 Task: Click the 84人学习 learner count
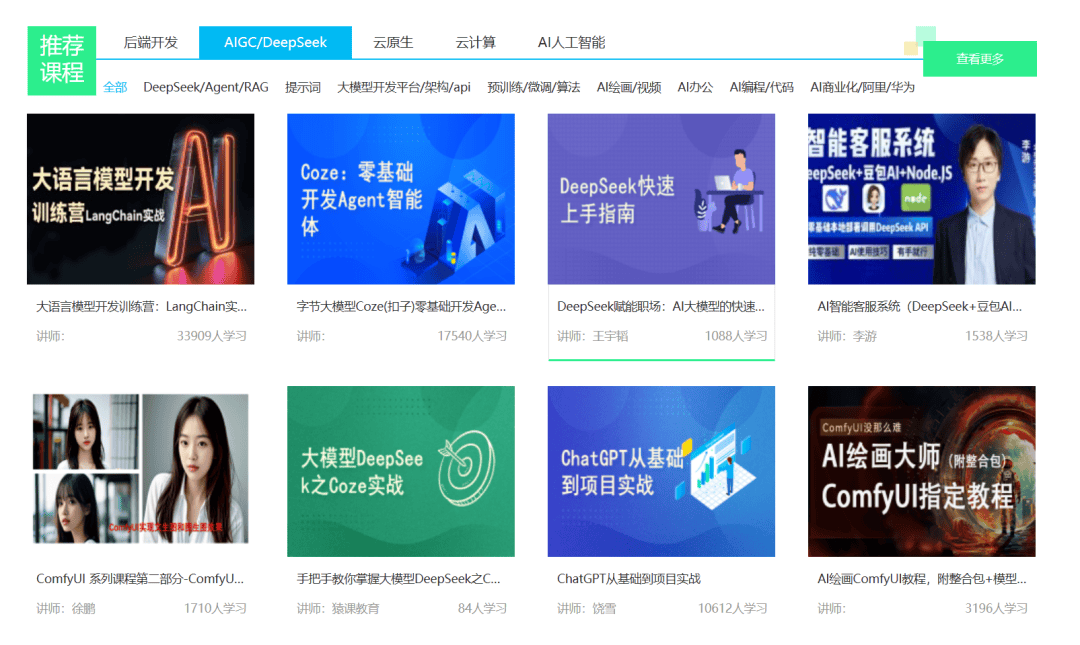click(482, 608)
